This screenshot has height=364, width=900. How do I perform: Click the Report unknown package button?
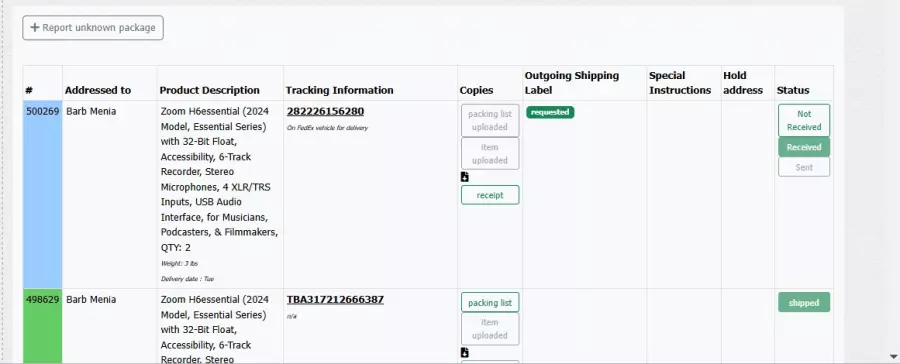pos(93,28)
